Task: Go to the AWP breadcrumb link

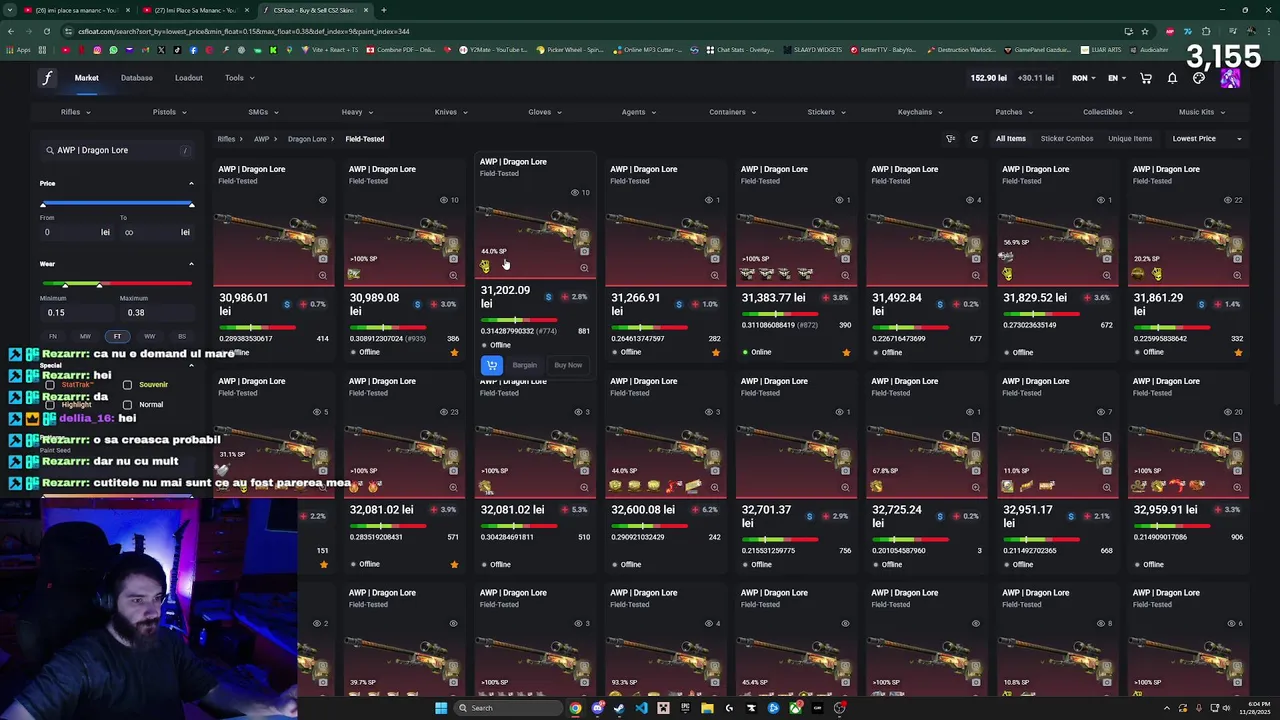Action: [261, 139]
